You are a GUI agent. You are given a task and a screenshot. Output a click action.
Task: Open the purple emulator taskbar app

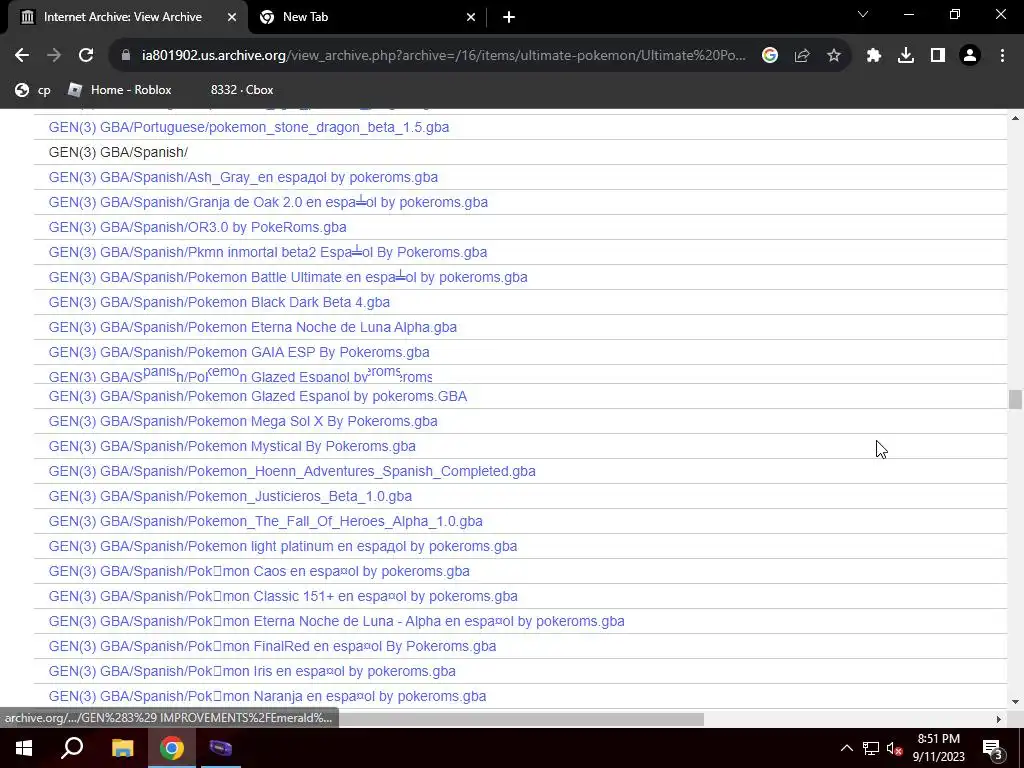[x=221, y=748]
